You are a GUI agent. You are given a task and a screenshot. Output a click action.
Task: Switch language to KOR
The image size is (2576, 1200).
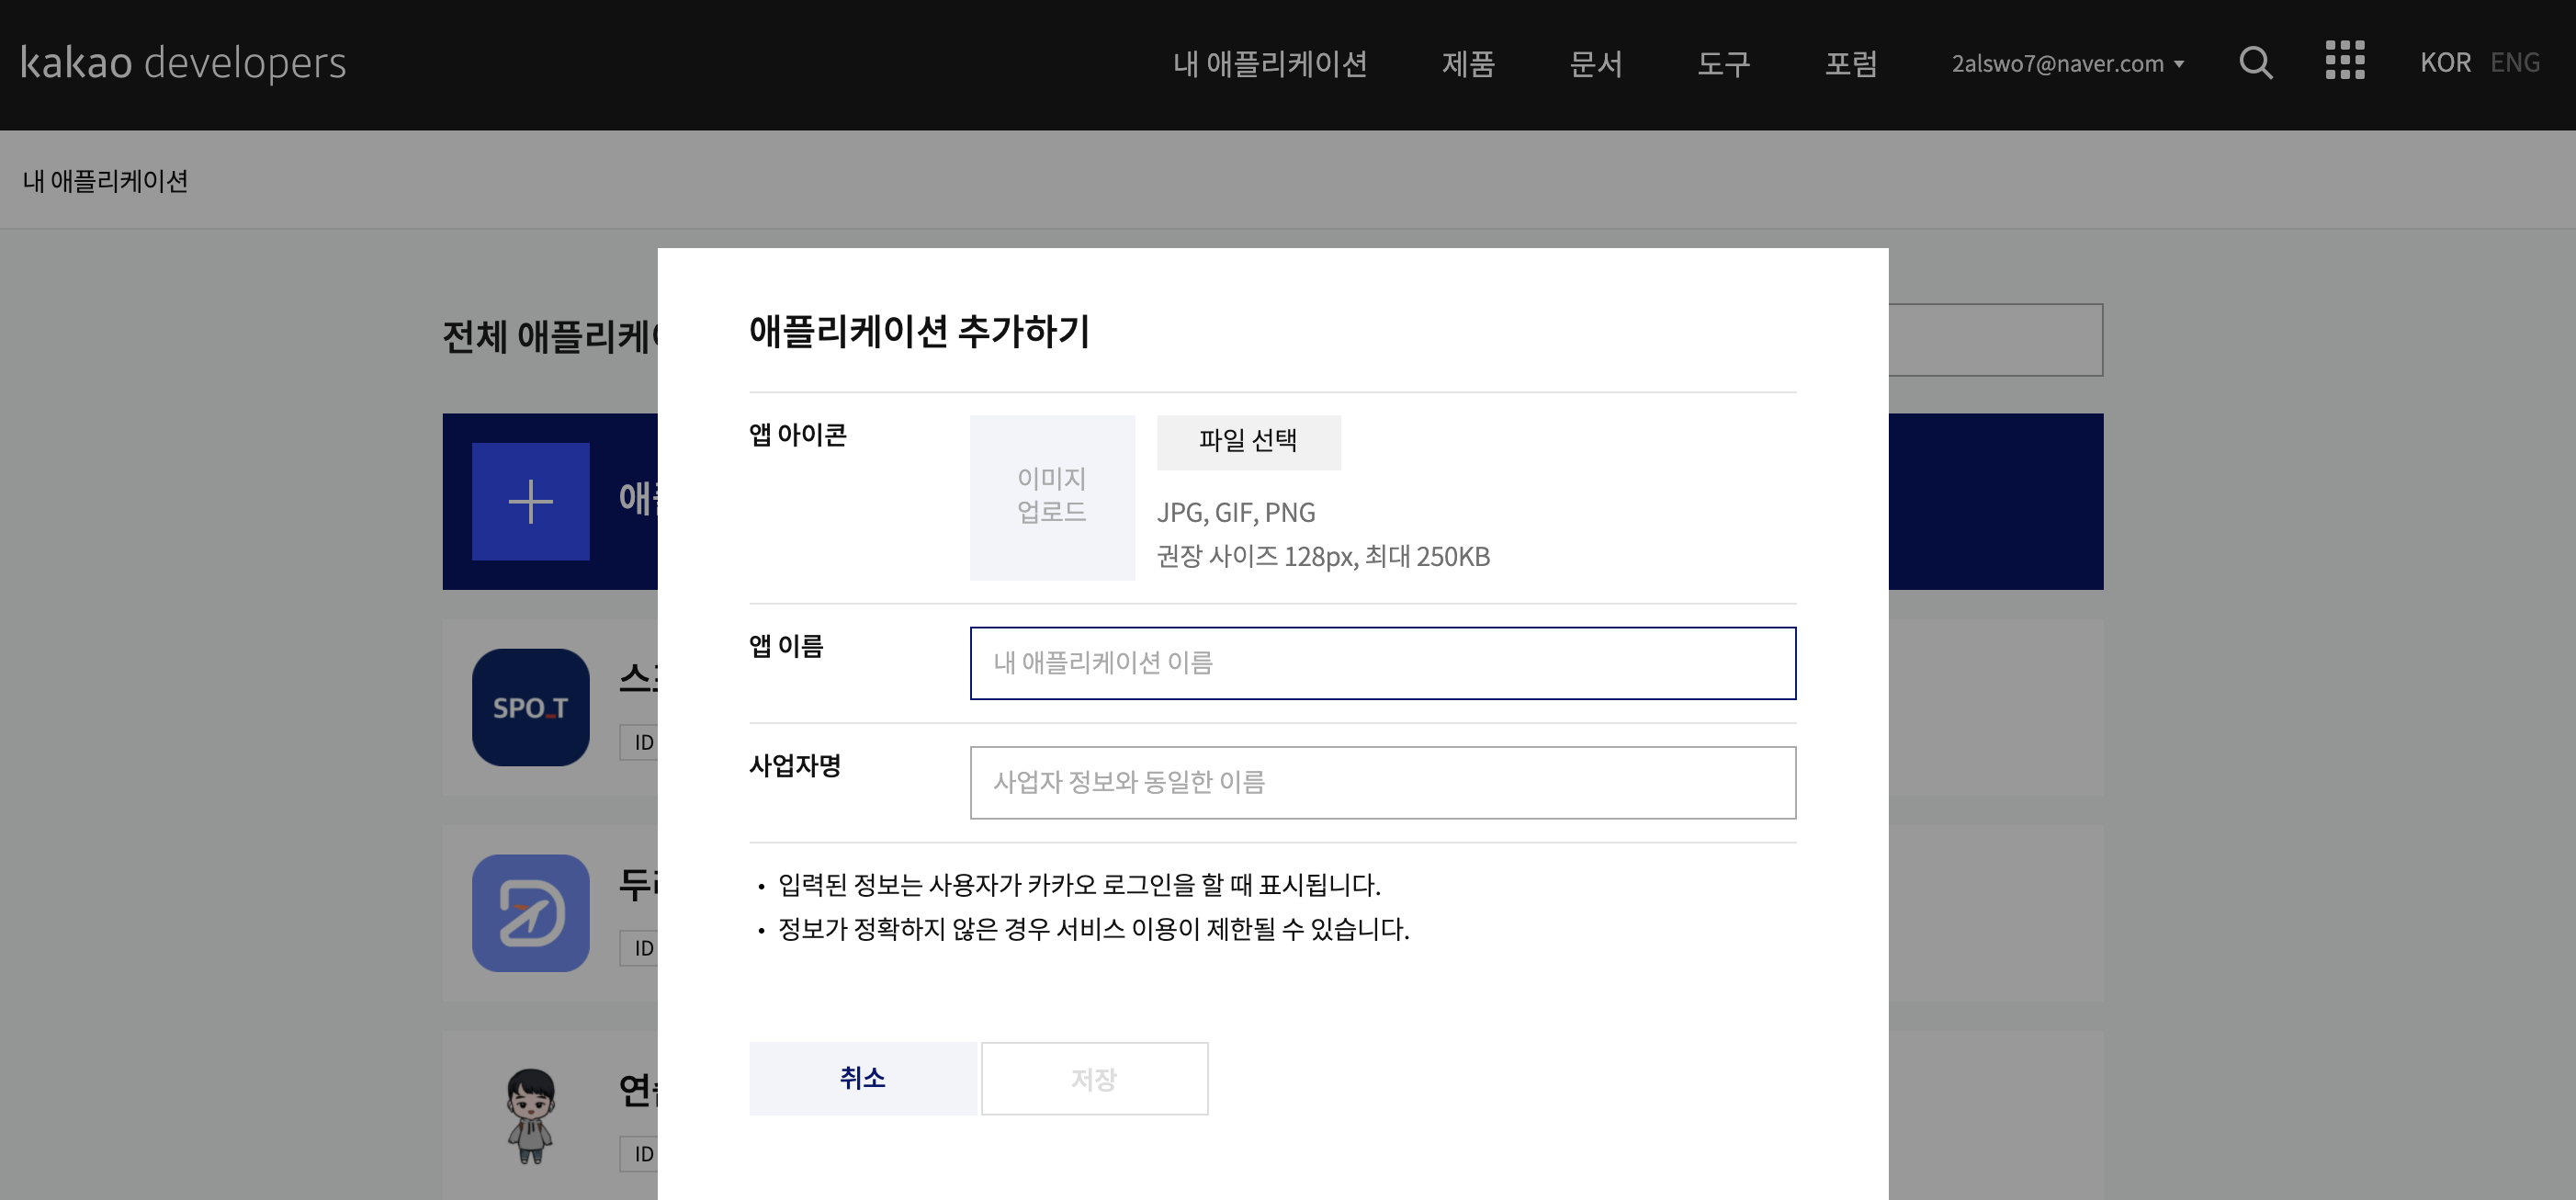tap(2444, 63)
